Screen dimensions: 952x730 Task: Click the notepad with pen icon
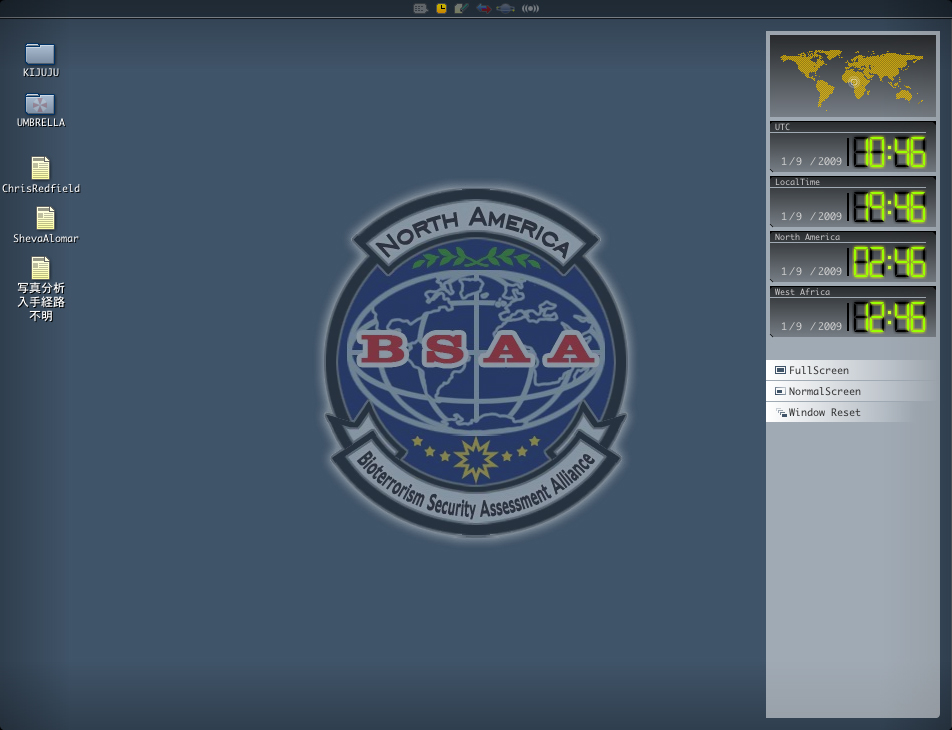[x=461, y=8]
